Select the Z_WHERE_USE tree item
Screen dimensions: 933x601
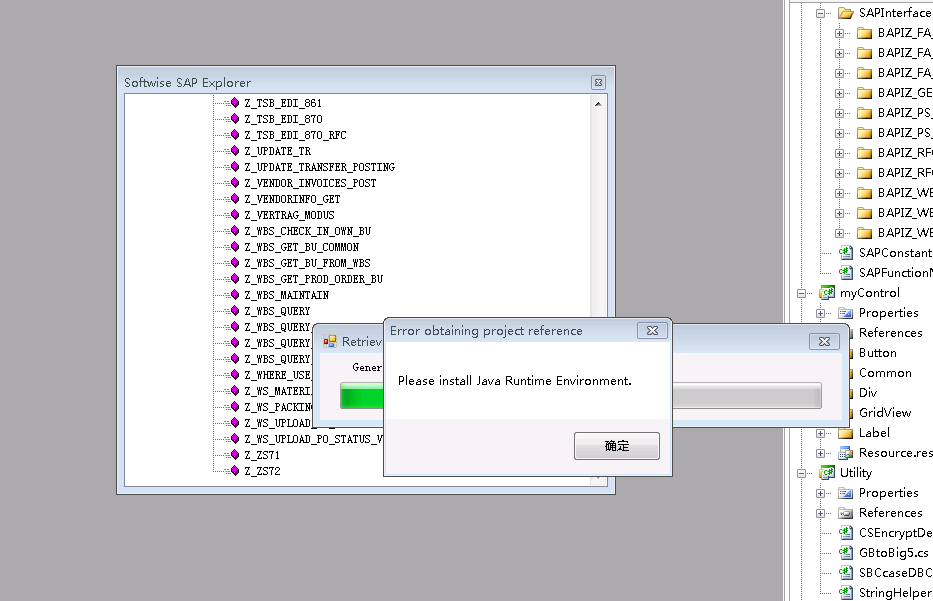click(277, 375)
